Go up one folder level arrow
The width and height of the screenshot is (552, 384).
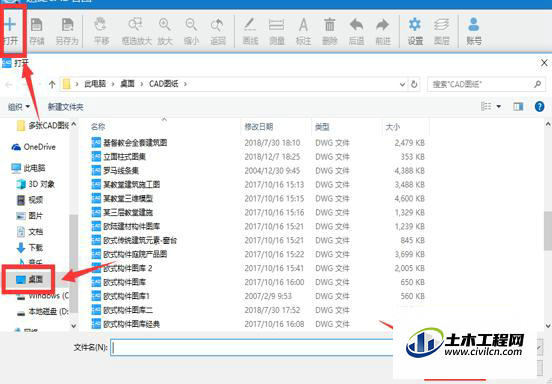[52, 84]
